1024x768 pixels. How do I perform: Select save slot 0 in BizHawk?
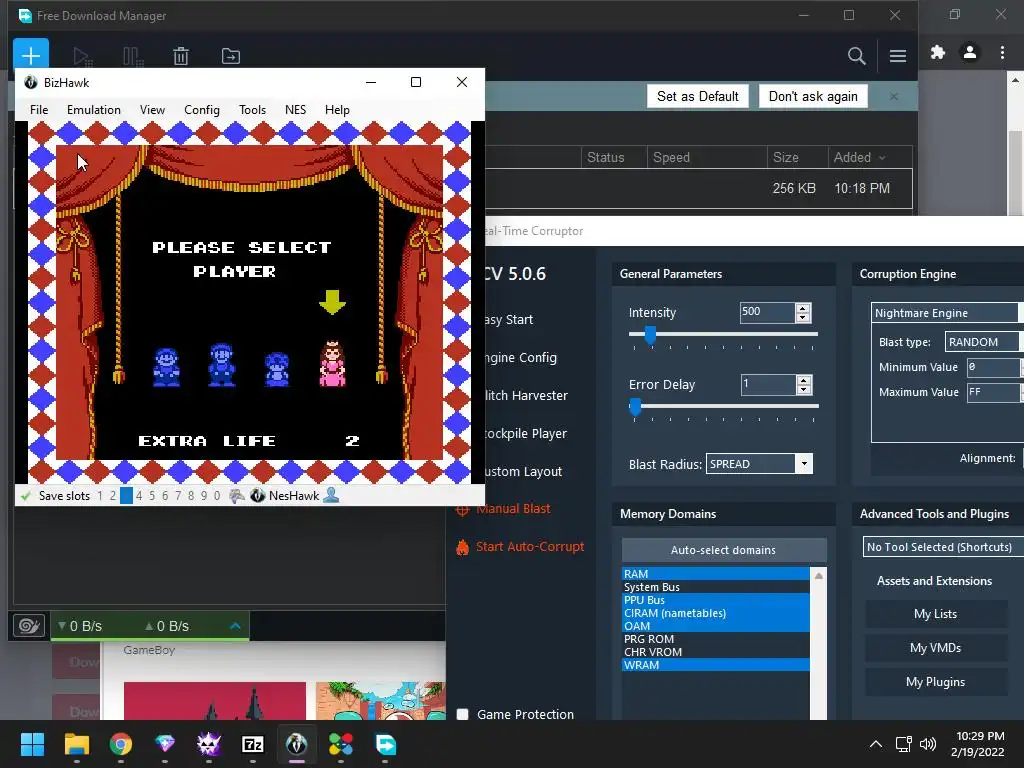pyautogui.click(x=217, y=496)
